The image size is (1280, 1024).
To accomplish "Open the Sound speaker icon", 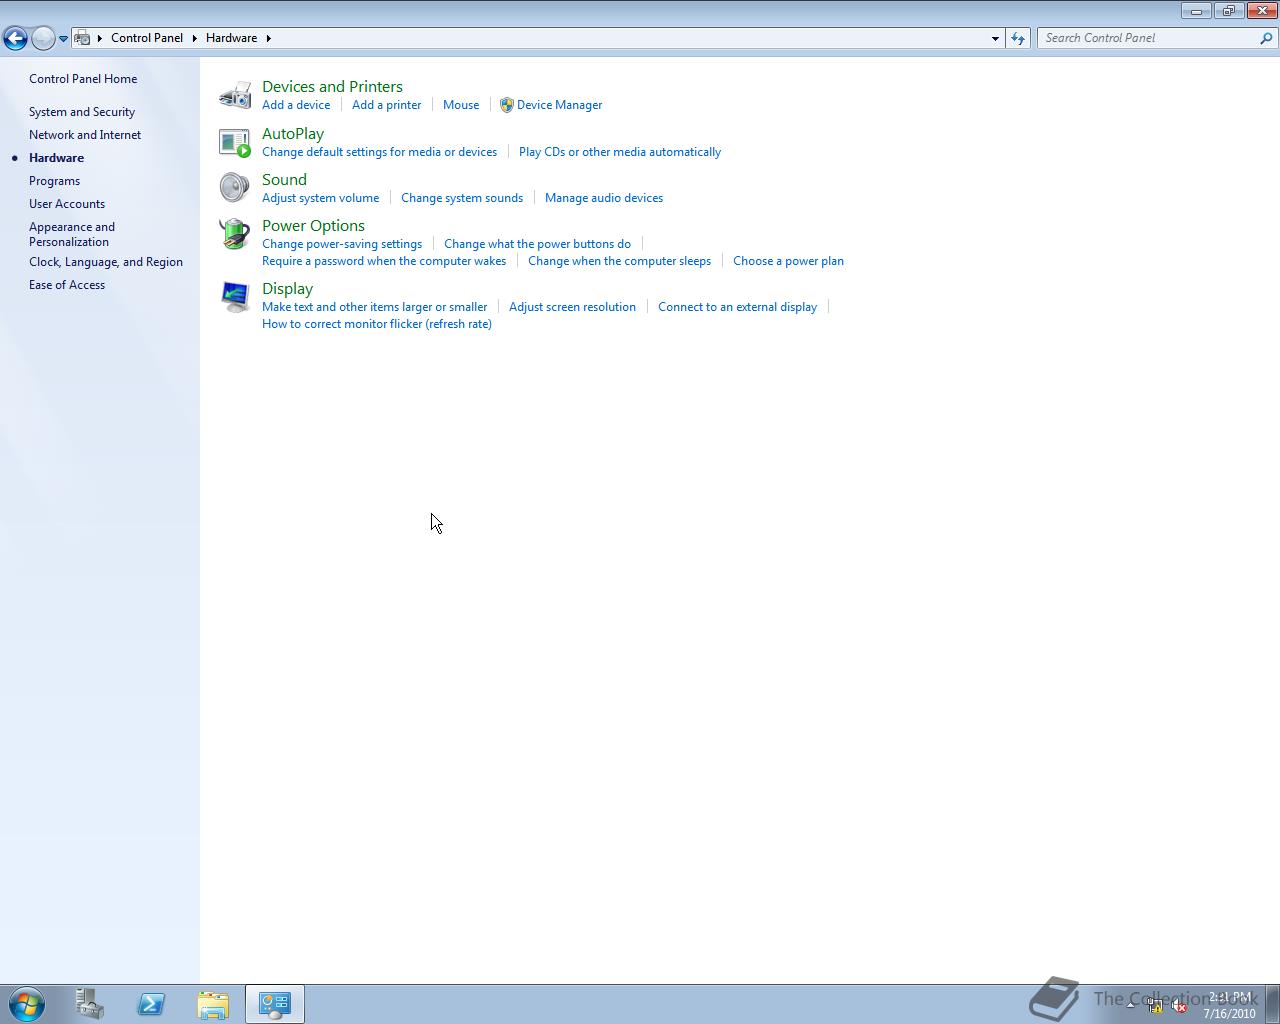I will 235,188.
